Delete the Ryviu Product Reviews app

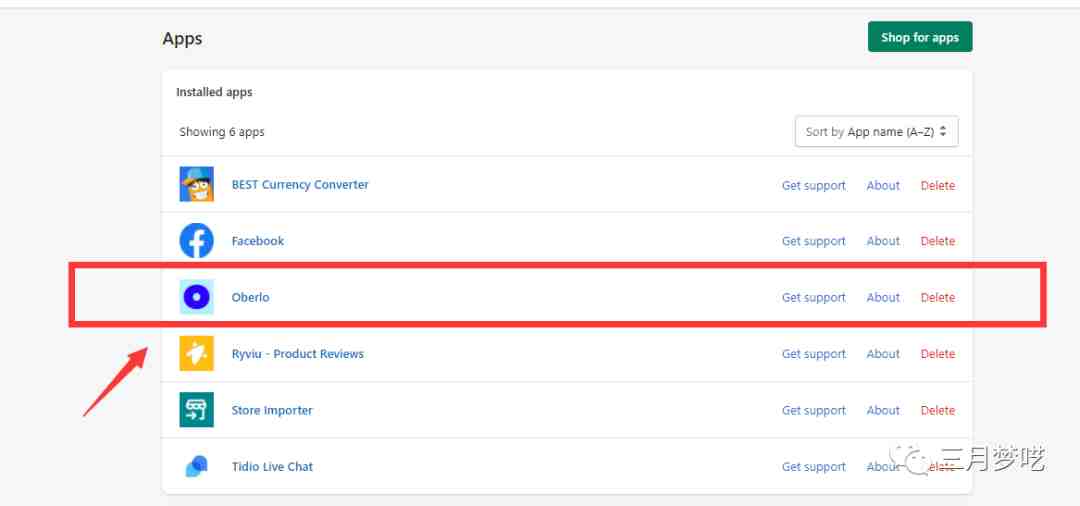tap(937, 354)
